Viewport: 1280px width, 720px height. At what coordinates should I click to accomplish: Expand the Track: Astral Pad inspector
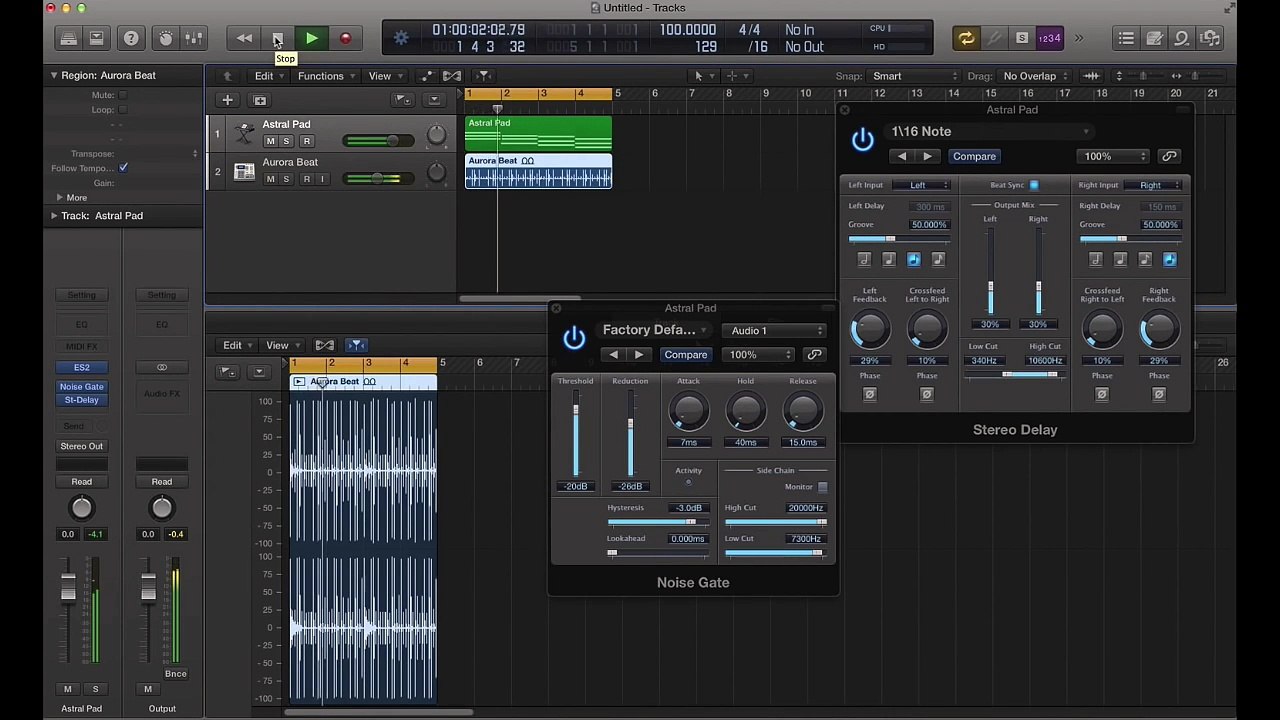coord(54,216)
